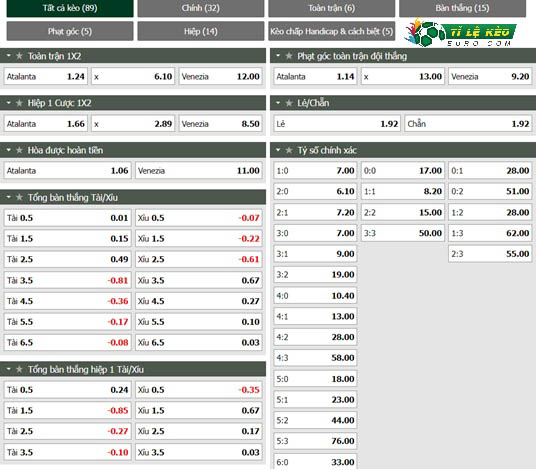Image resolution: width=536 pixels, height=470 pixels.
Task: Bet on Venezia at 12.00 full match
Action: 220,76
